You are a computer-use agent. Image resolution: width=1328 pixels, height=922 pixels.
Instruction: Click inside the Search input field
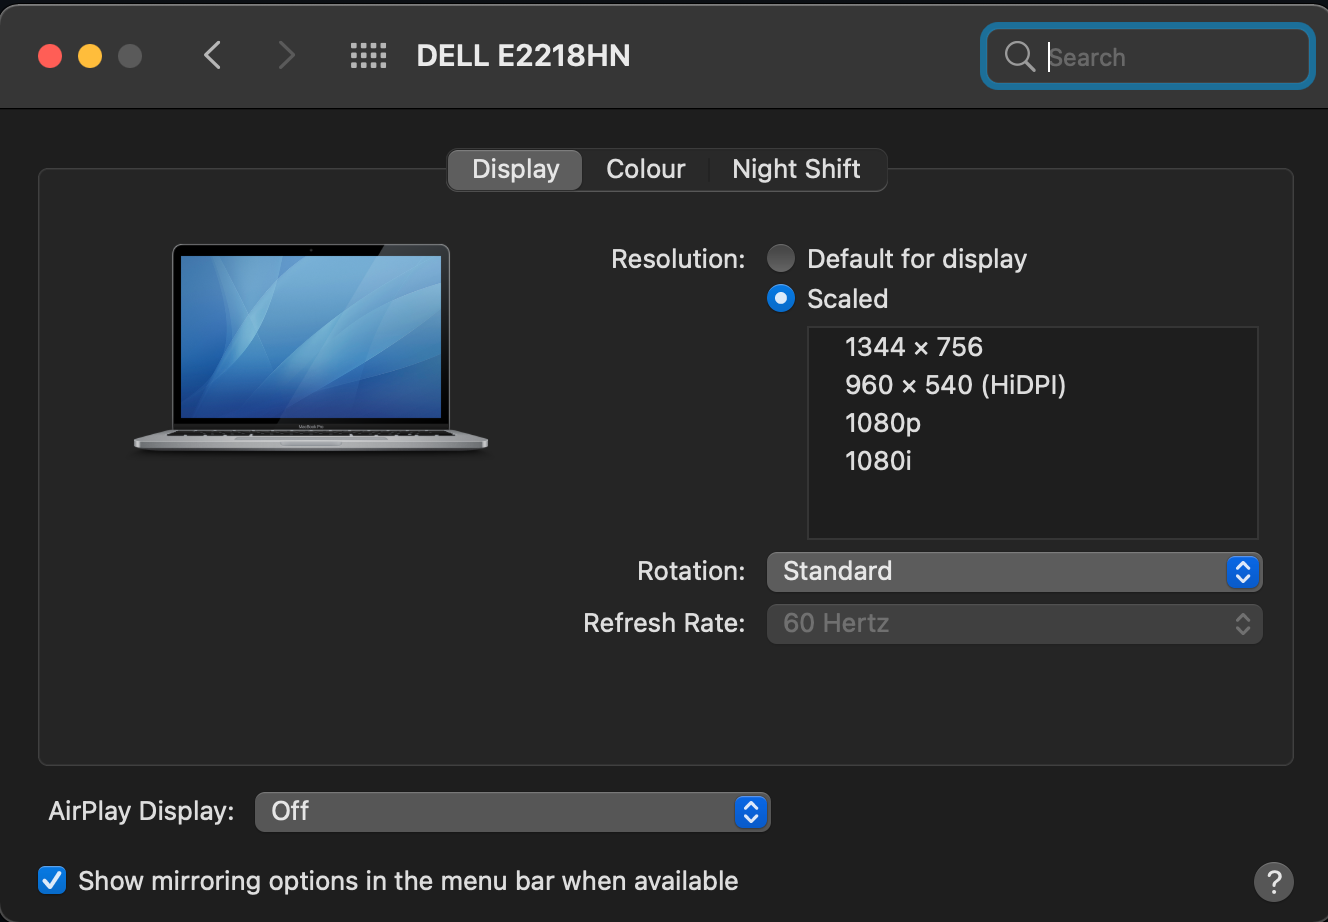click(1150, 57)
